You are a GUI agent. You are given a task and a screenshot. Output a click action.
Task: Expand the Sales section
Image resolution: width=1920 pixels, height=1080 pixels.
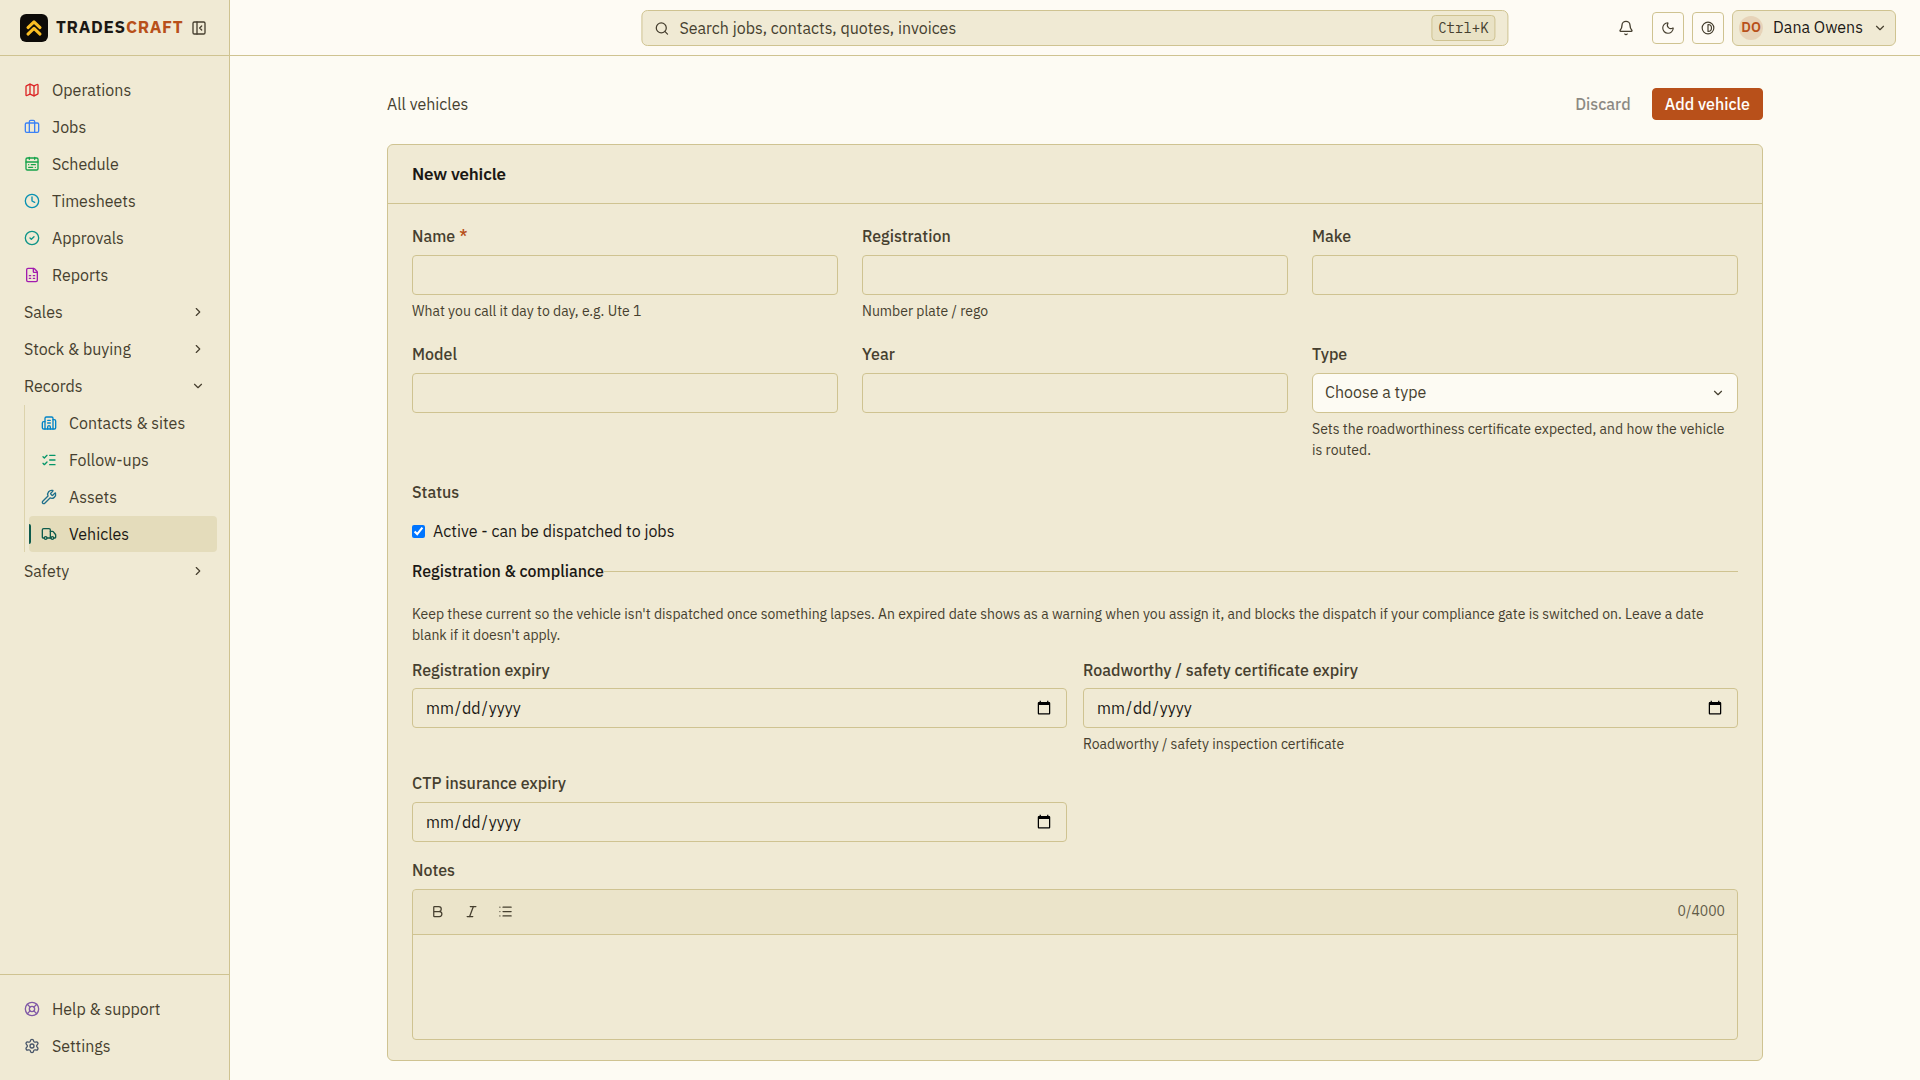115,312
